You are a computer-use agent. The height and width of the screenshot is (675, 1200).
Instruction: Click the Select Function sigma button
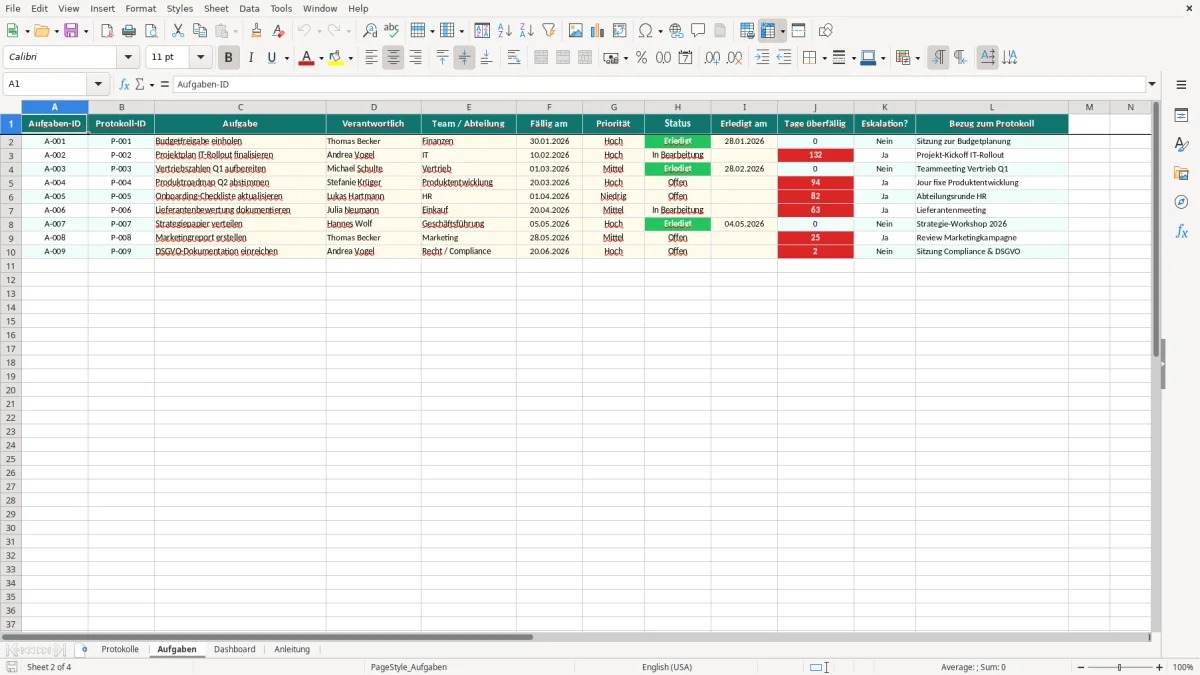click(x=140, y=85)
